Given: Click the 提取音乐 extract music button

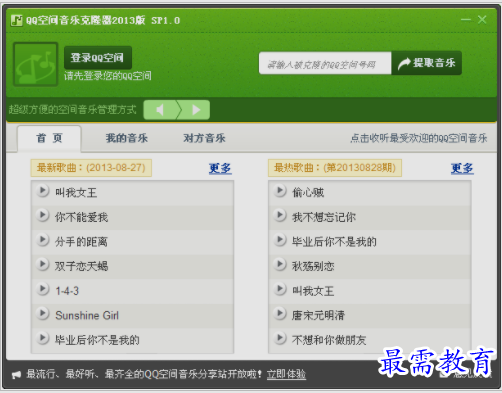Looking at the screenshot, I should click(x=427, y=63).
